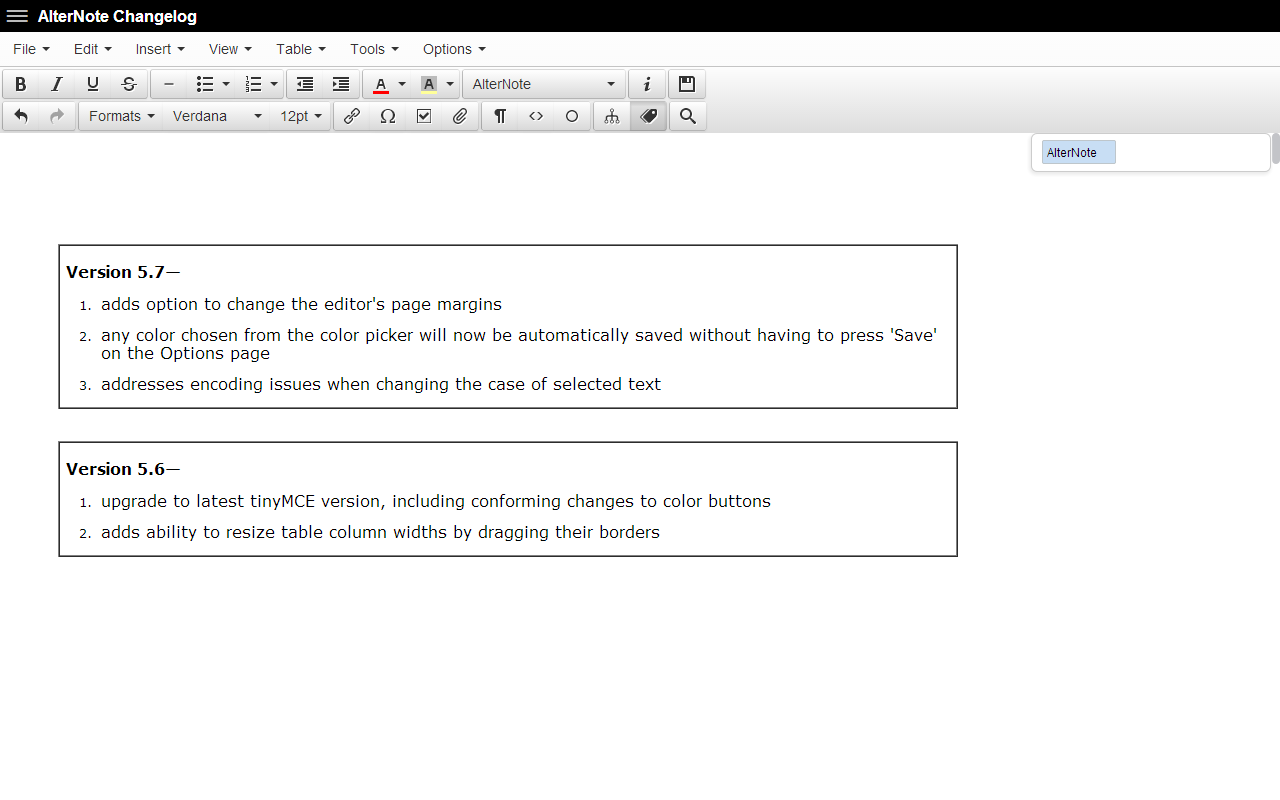Apply the red text color

click(x=380, y=84)
